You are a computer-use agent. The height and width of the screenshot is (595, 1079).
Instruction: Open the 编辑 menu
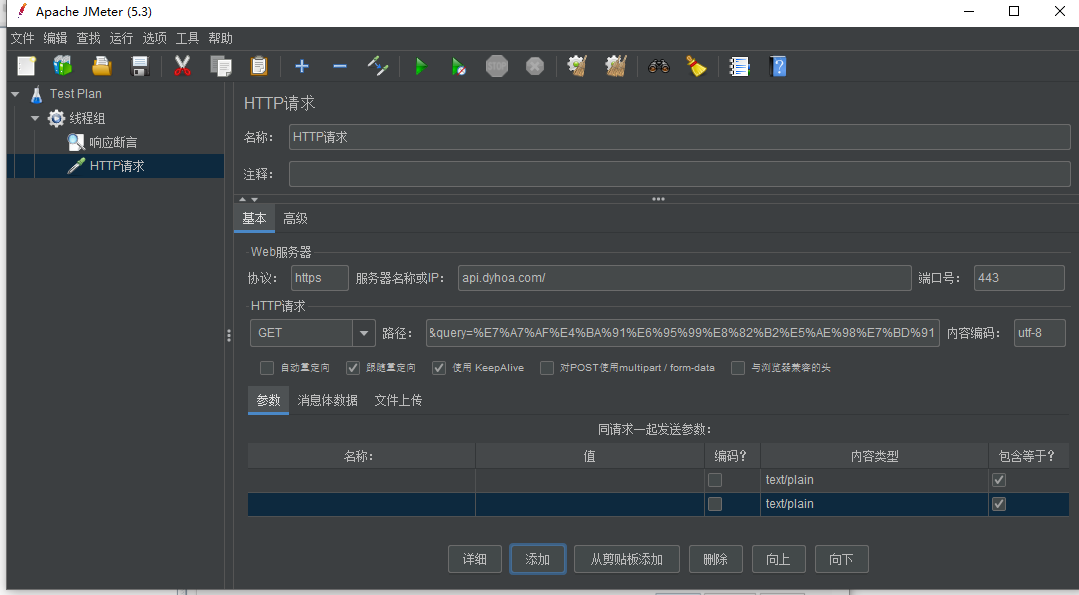tap(55, 39)
